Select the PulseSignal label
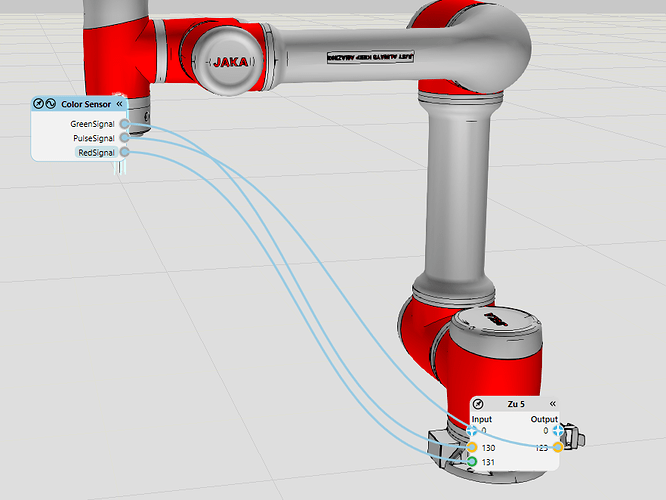Screen dimensions: 666x500 pos(95,138)
